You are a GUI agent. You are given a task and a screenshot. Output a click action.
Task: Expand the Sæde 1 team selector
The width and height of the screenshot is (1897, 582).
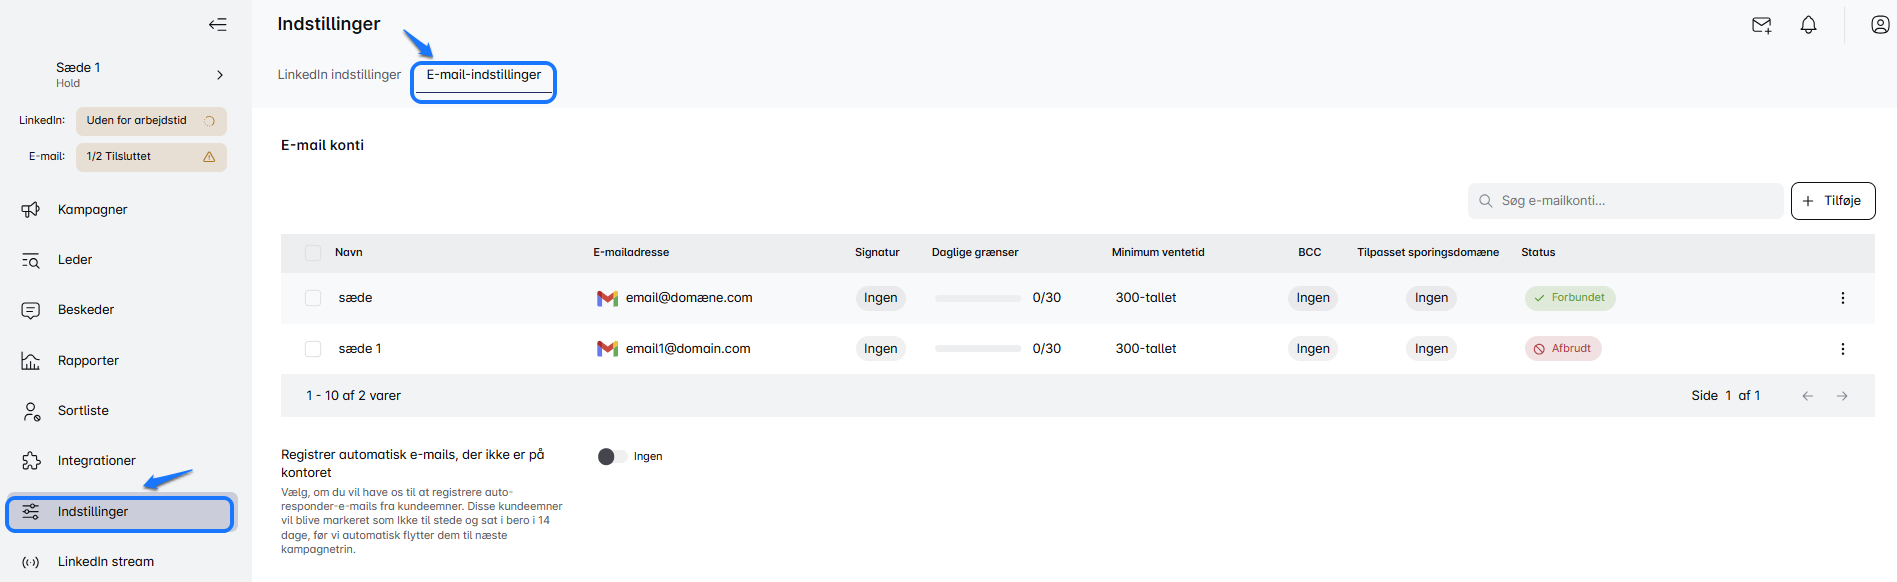click(x=219, y=75)
